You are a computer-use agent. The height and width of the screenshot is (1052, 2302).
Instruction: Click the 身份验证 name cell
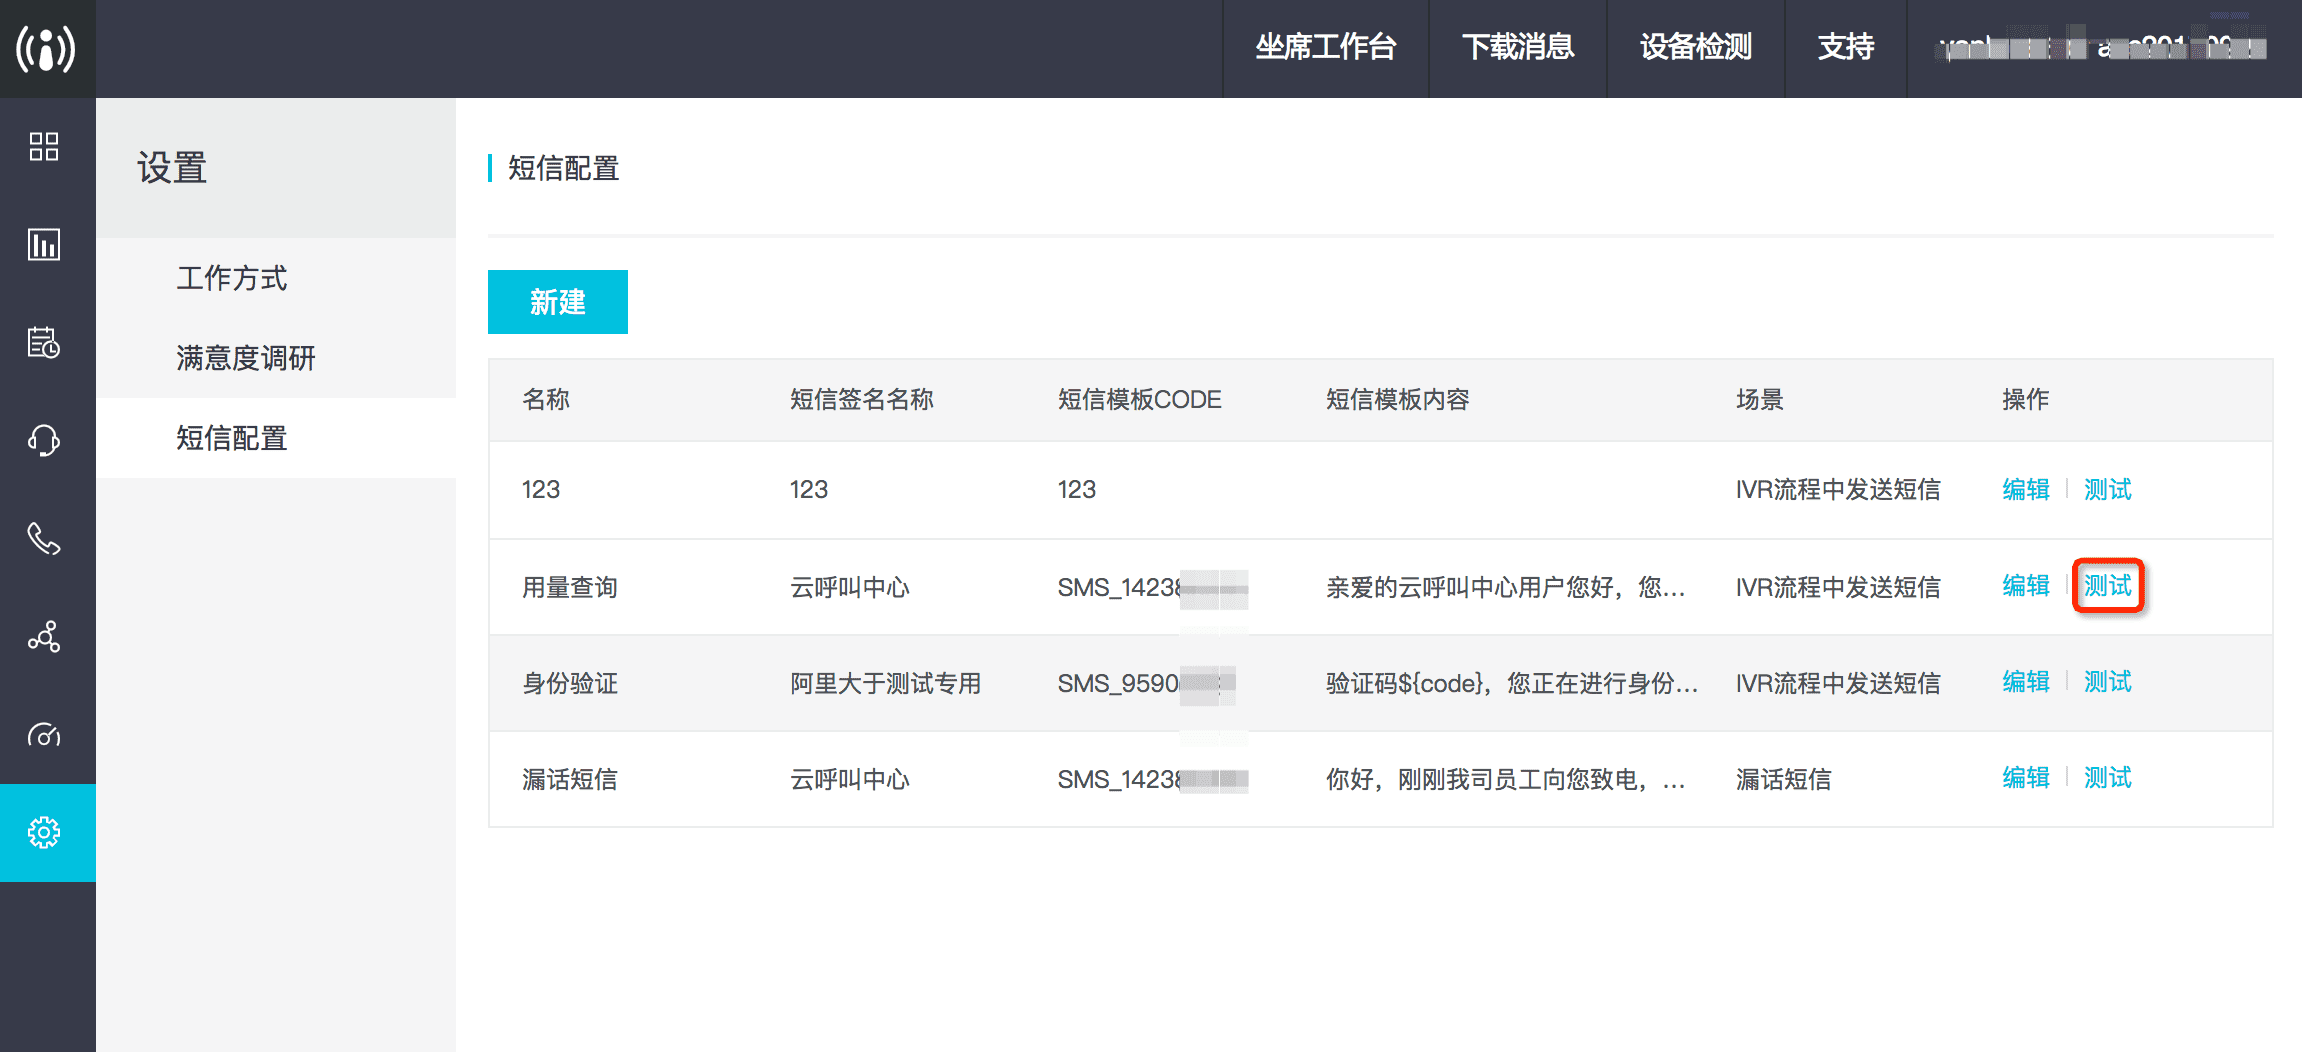tap(570, 683)
